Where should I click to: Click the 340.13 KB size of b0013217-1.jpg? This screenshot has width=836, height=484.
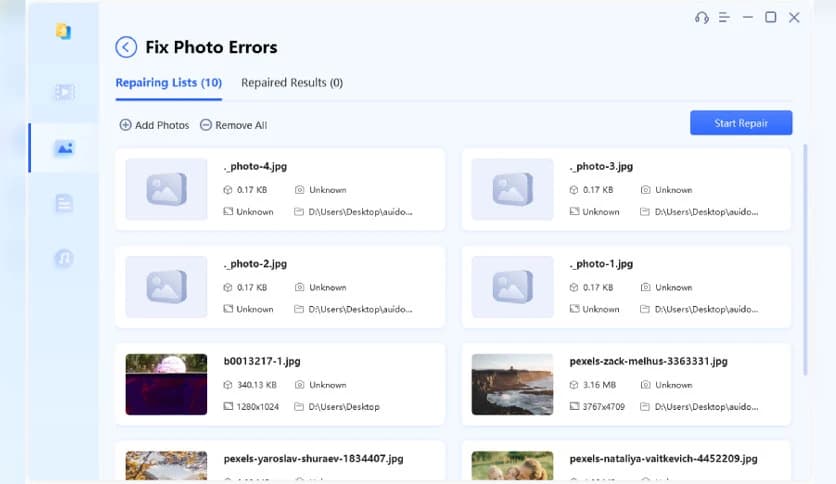tap(257, 385)
